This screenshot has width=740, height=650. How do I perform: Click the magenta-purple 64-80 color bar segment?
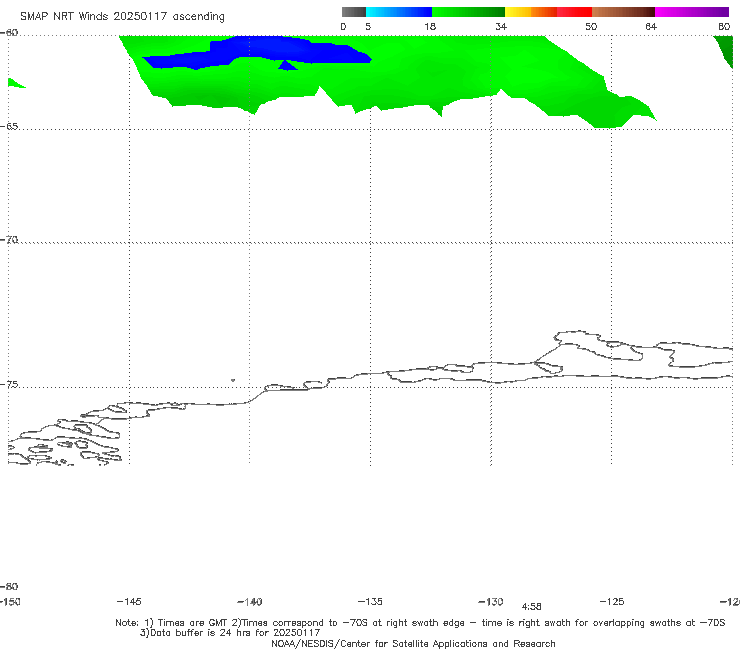[x=692, y=12]
